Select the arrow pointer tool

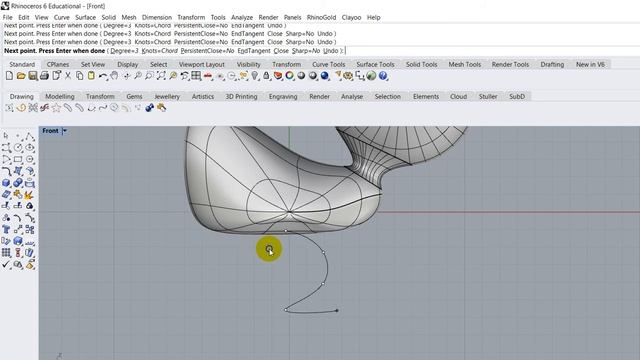pyautogui.click(x=6, y=136)
